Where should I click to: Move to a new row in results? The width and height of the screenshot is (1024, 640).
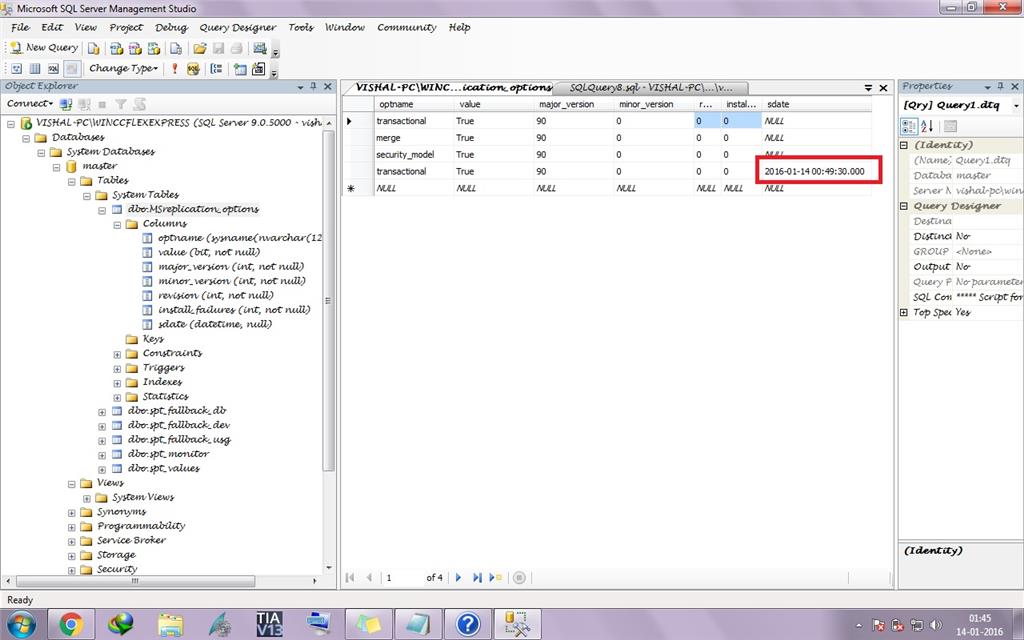coord(495,577)
